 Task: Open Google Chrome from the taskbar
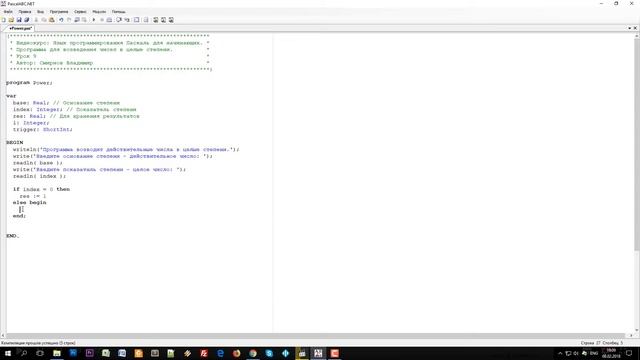click(x=253, y=353)
